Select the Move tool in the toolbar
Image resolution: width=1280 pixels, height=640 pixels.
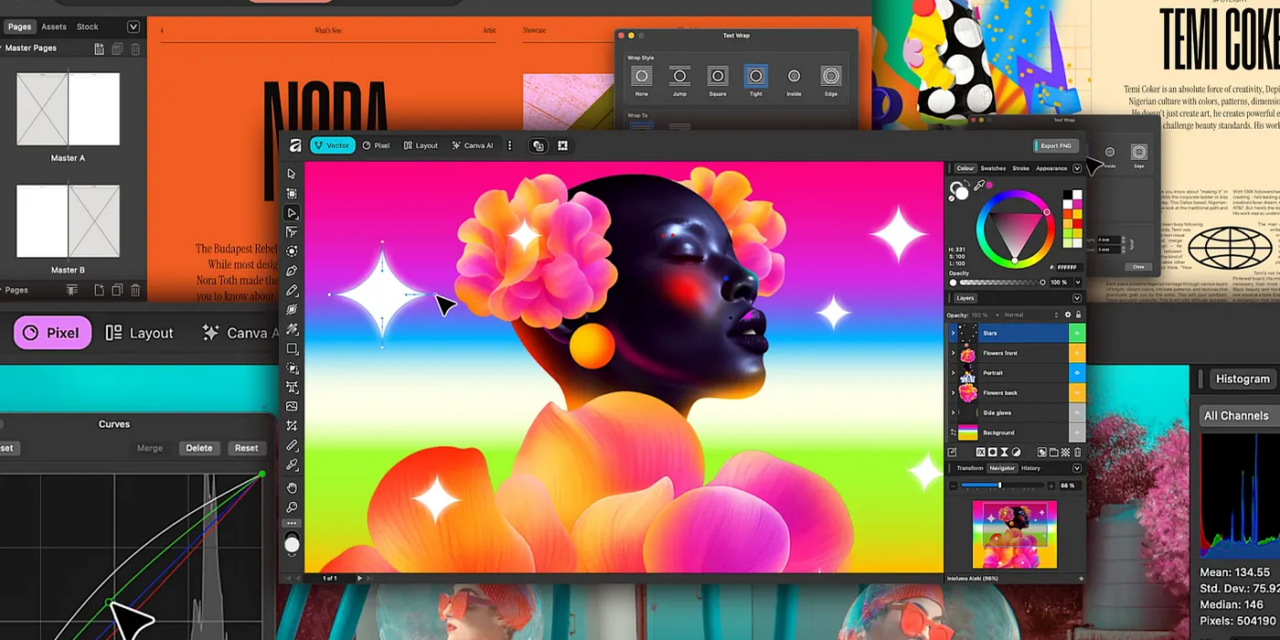click(x=291, y=172)
